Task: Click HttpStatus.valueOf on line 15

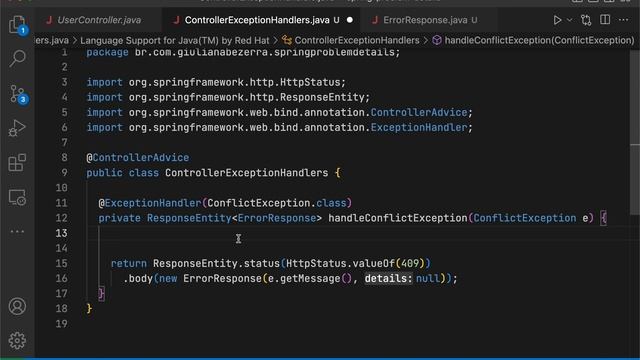Action: click(x=340, y=263)
